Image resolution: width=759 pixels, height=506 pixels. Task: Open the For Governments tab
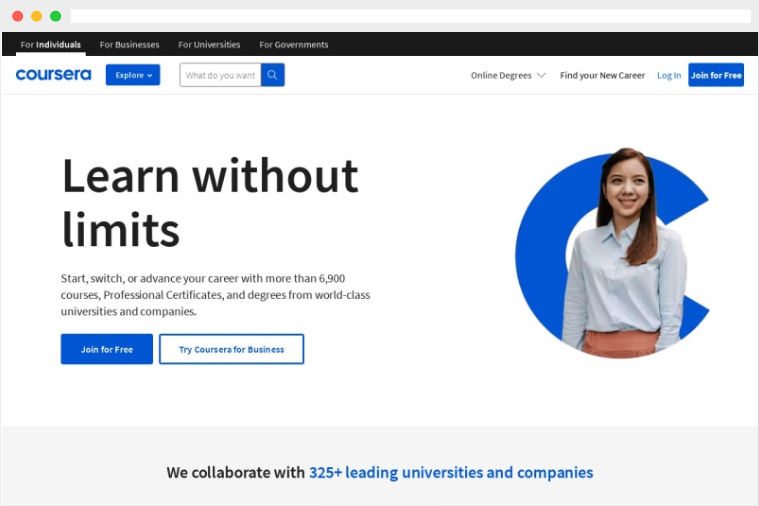point(294,45)
